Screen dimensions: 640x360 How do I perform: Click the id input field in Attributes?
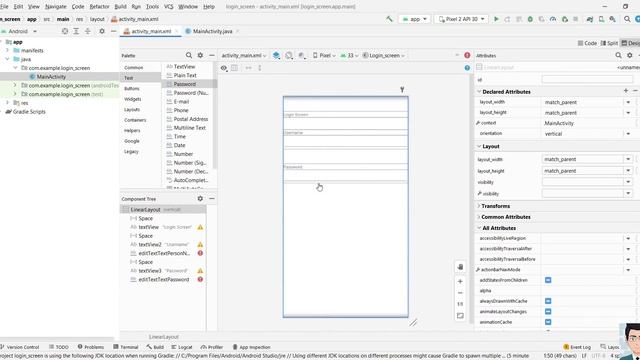[587, 80]
